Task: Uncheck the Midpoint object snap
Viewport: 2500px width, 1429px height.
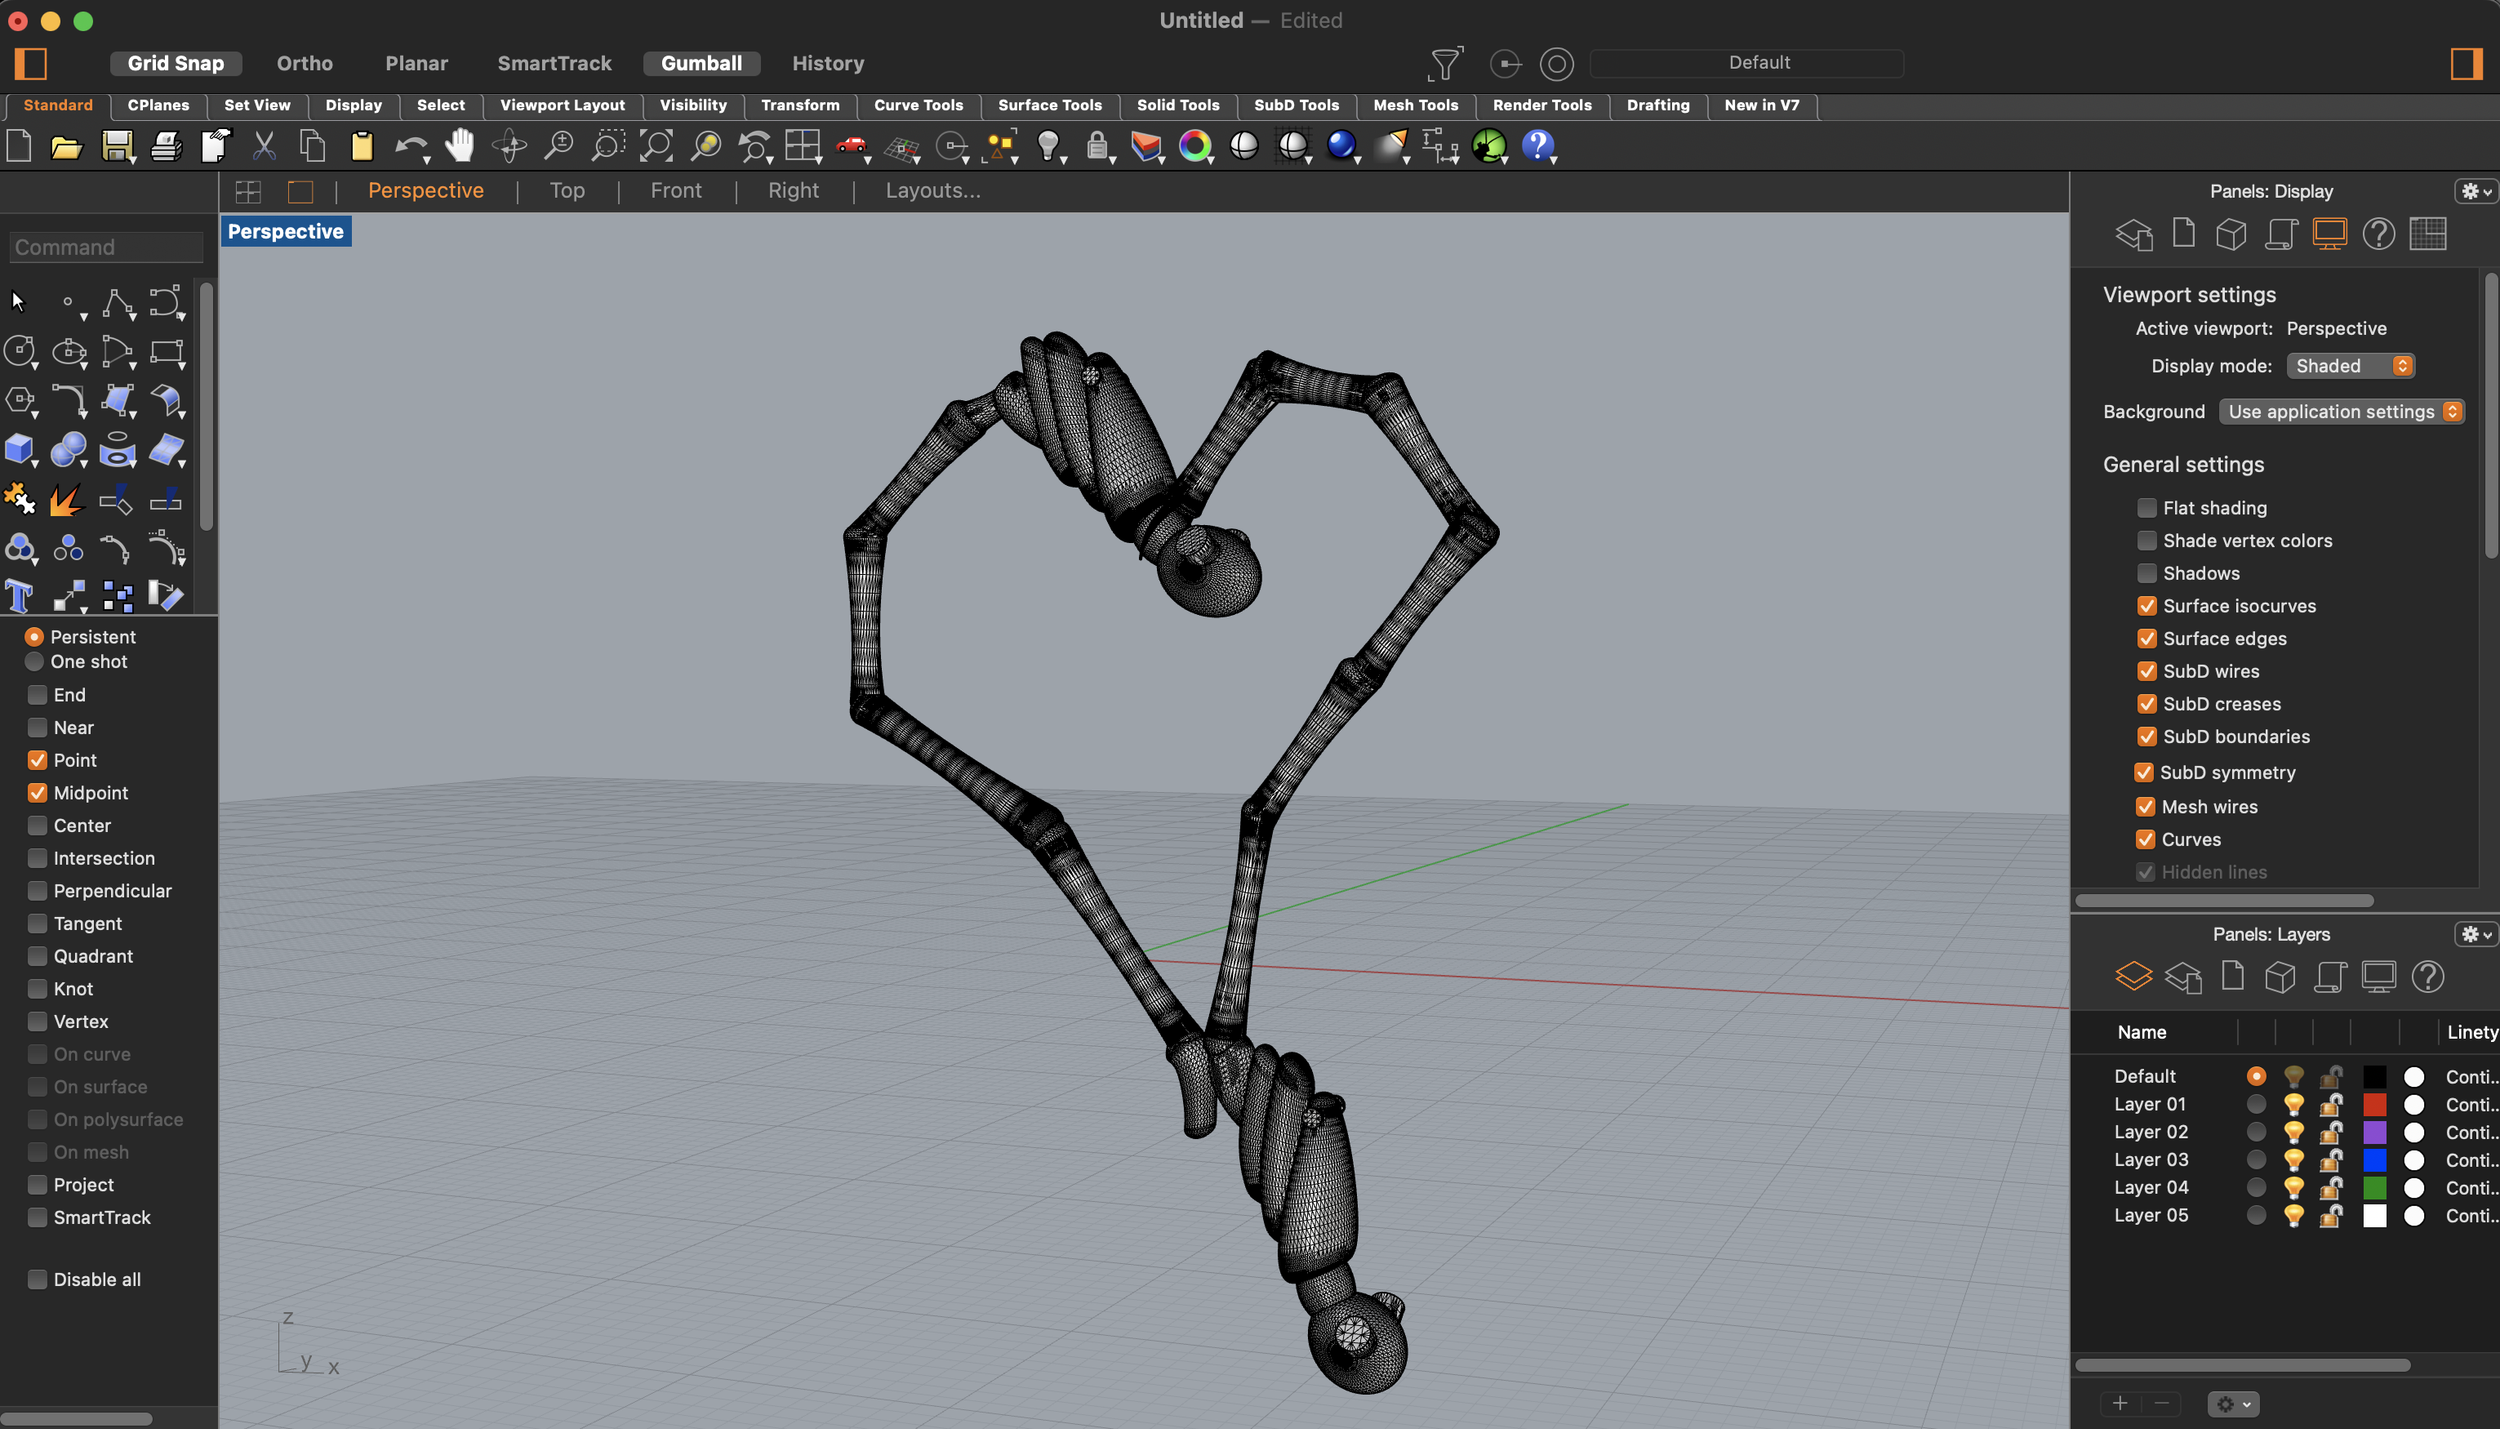Action: pos(37,792)
